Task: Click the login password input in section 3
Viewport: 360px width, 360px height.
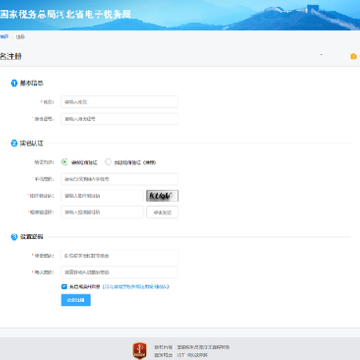Action: pos(119,256)
